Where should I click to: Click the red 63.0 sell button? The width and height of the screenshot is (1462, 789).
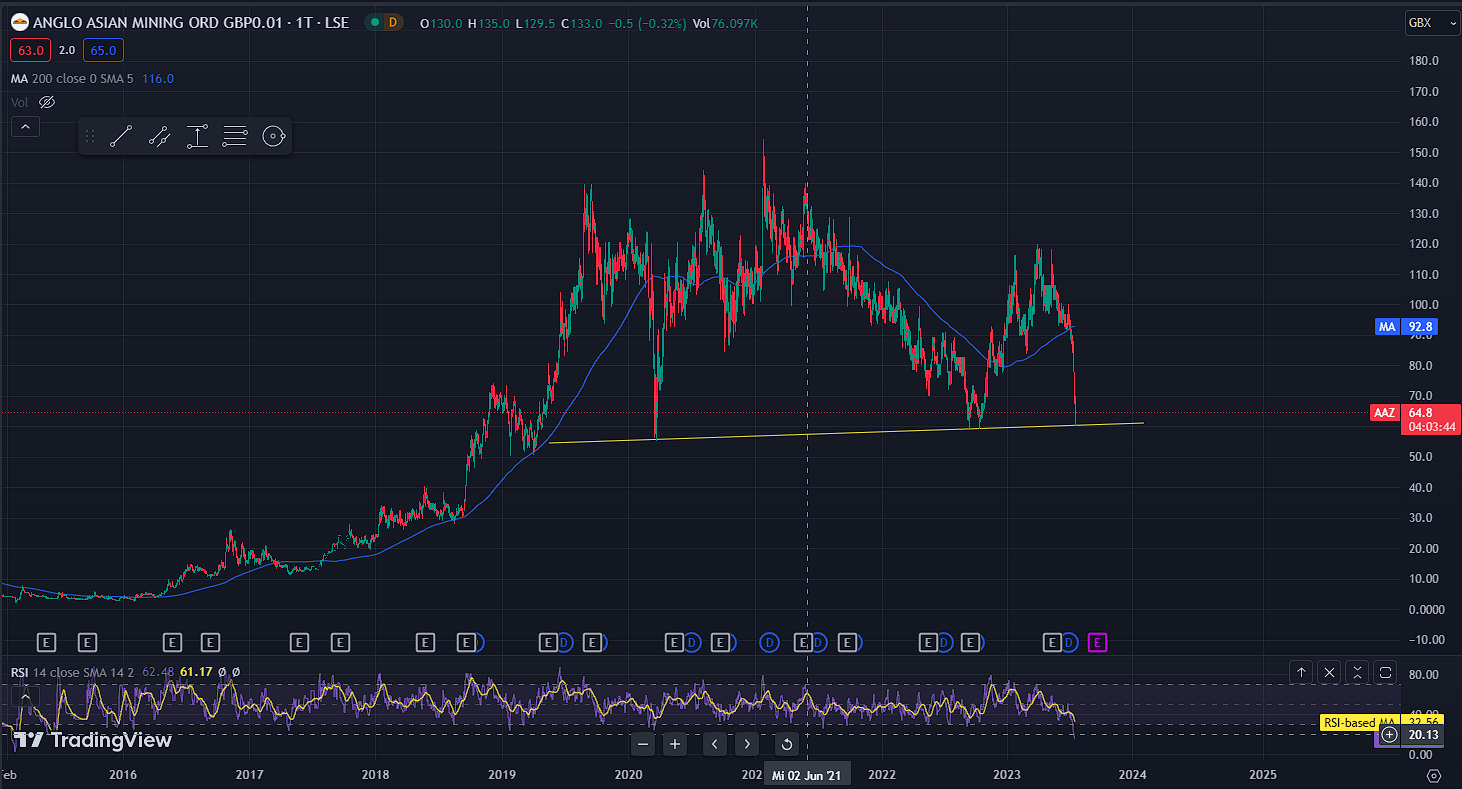click(x=30, y=50)
